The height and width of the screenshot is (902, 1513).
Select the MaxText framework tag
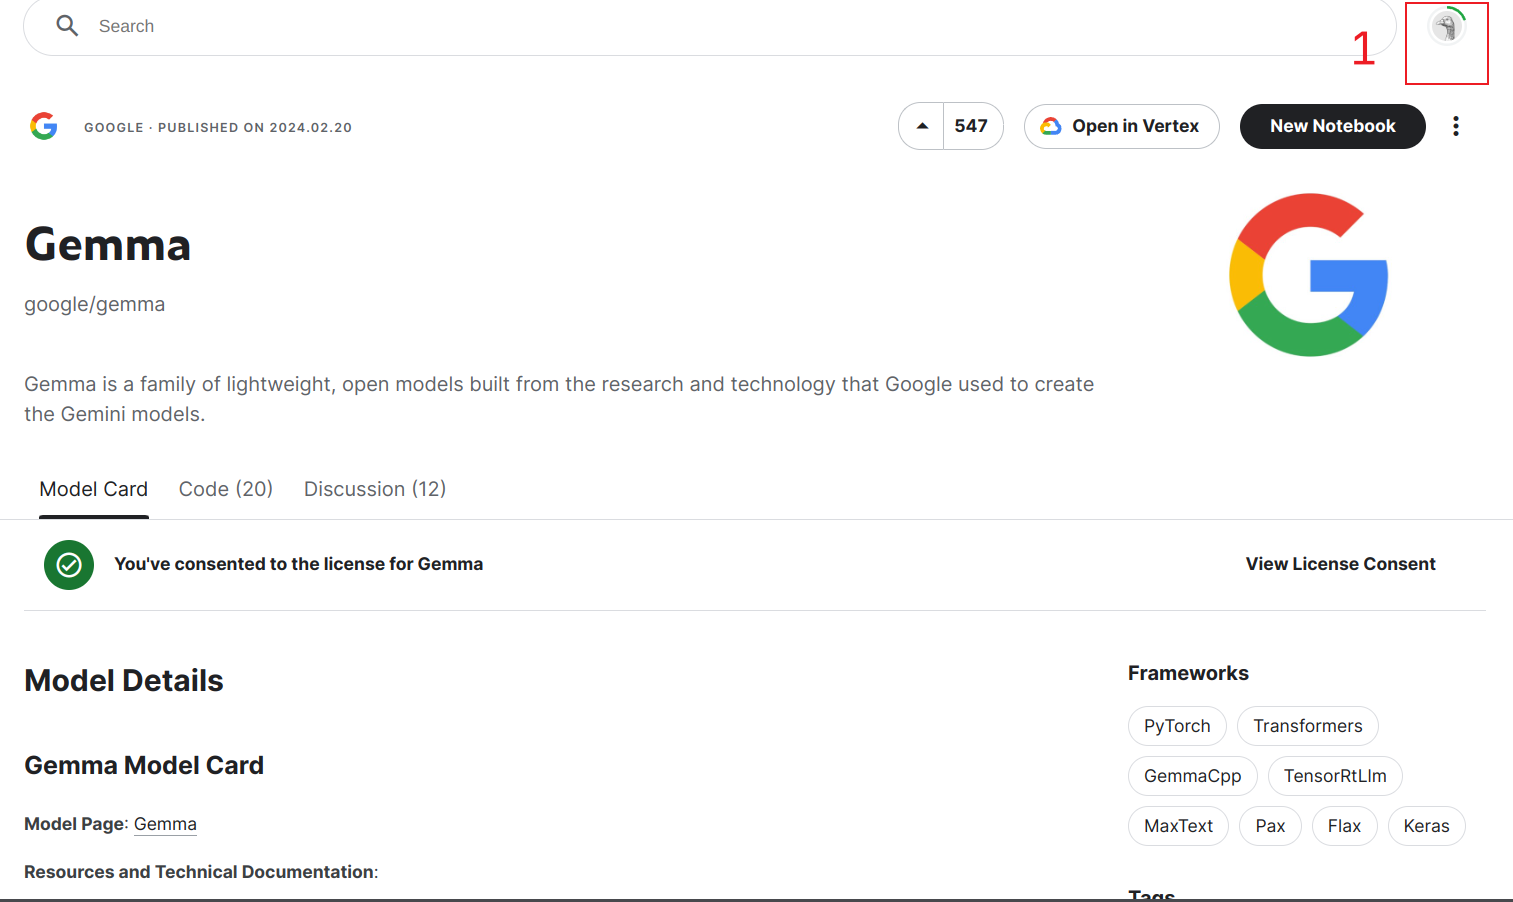click(x=1179, y=826)
